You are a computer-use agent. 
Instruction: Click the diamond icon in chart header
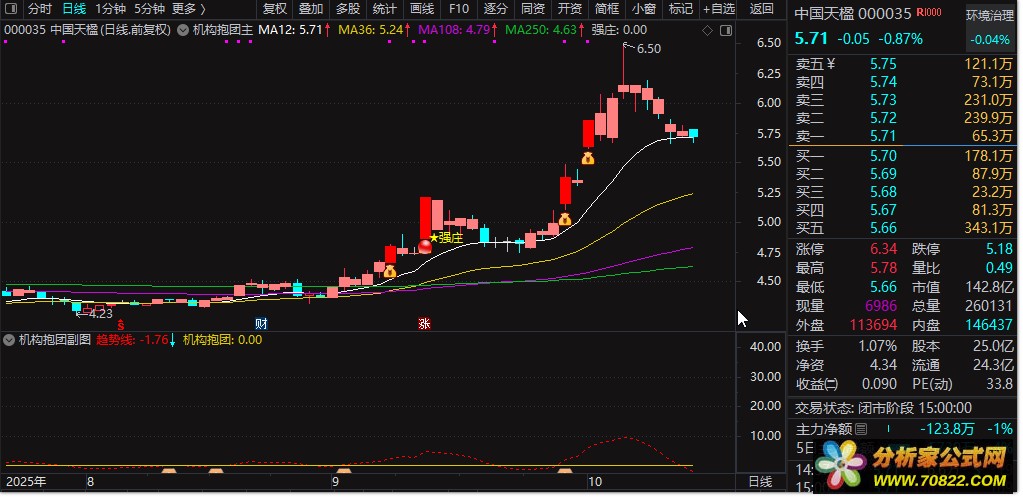708,30
